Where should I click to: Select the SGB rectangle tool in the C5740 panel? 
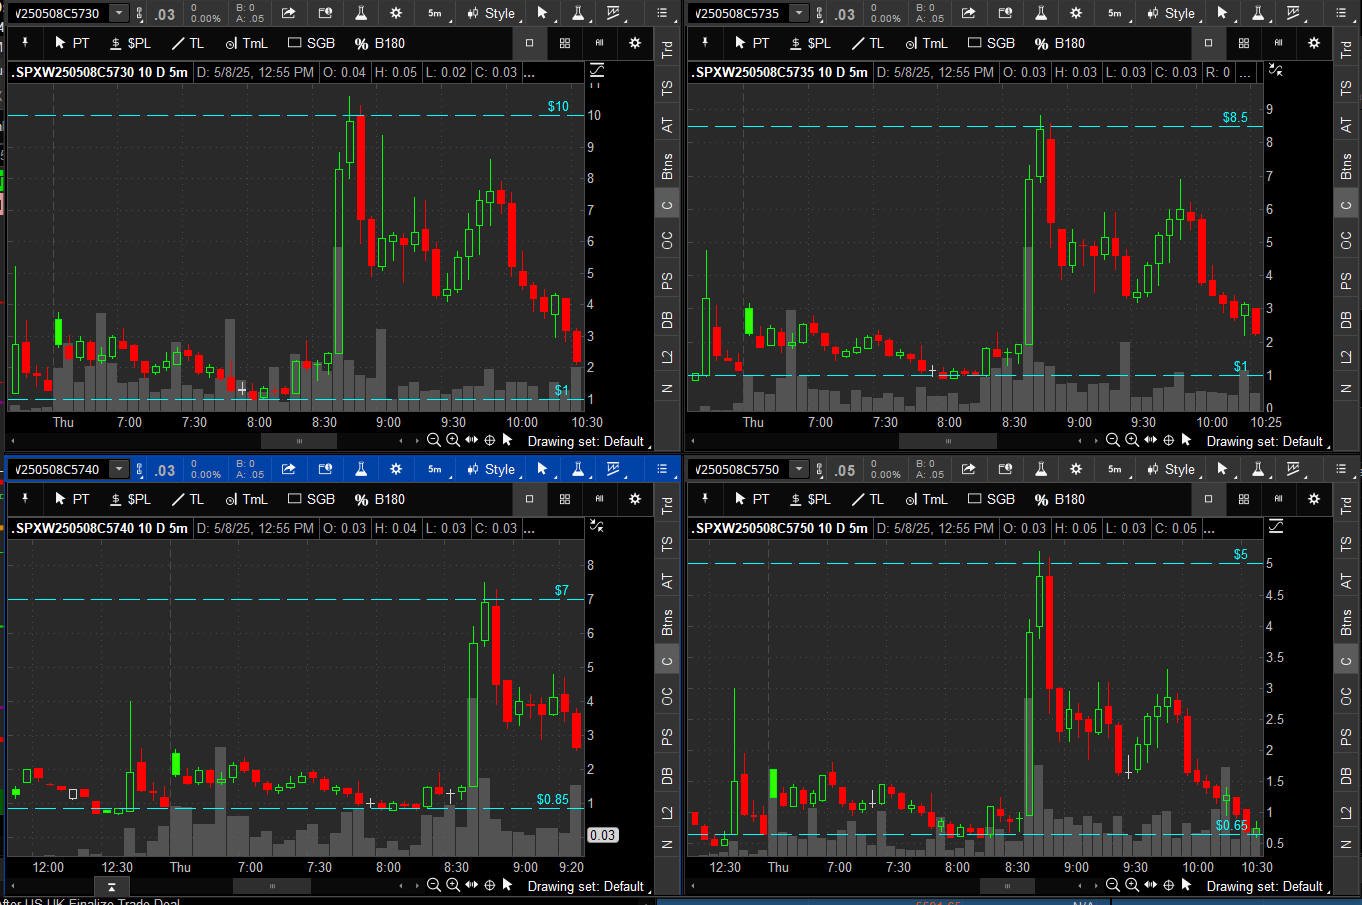pos(311,499)
